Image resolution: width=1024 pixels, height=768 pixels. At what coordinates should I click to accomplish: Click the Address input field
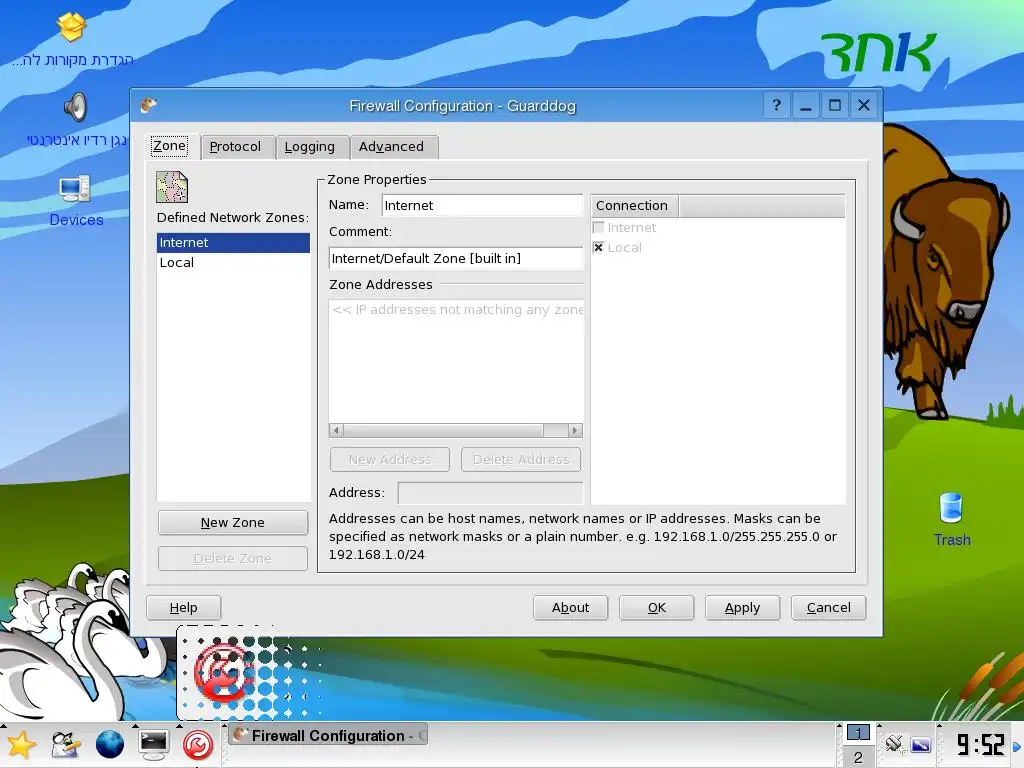pyautogui.click(x=490, y=492)
